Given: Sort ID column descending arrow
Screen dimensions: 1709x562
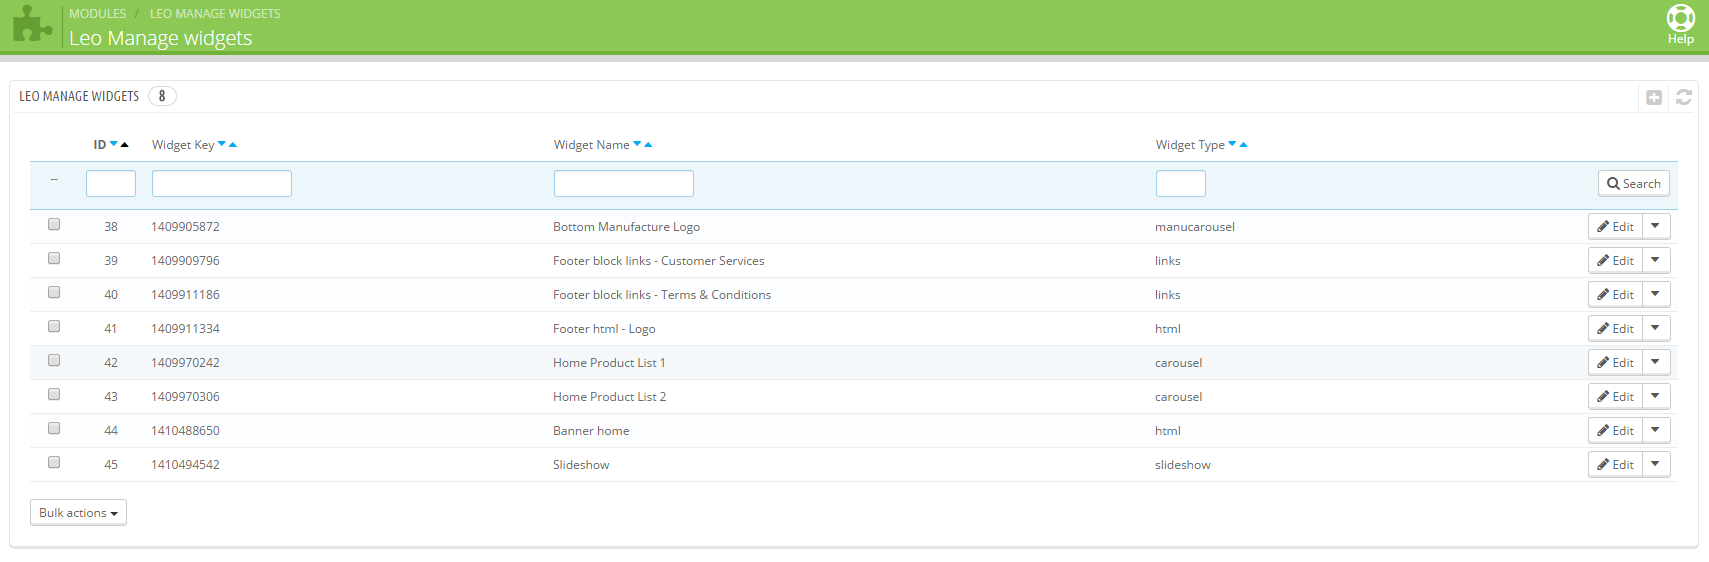Looking at the screenshot, I should [x=114, y=144].
